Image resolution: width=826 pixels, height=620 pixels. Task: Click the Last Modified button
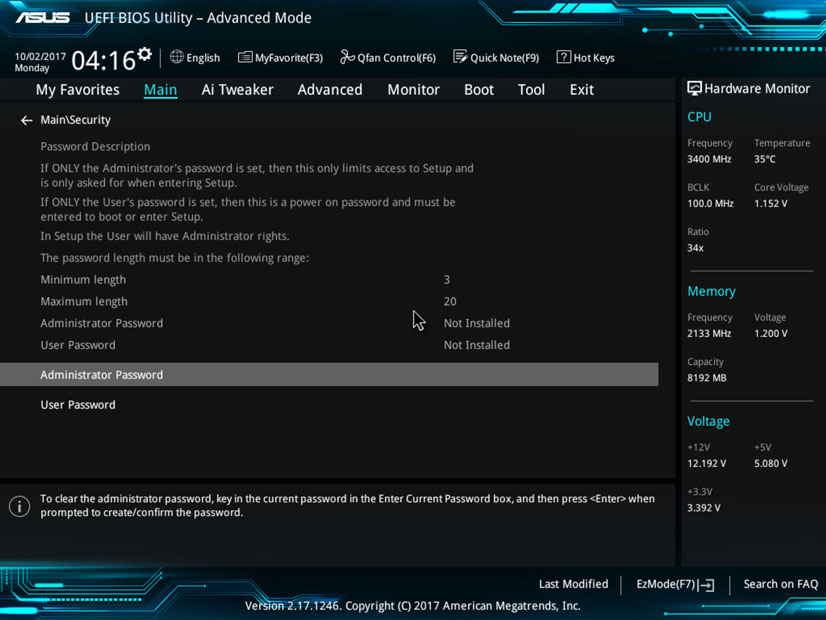(573, 584)
